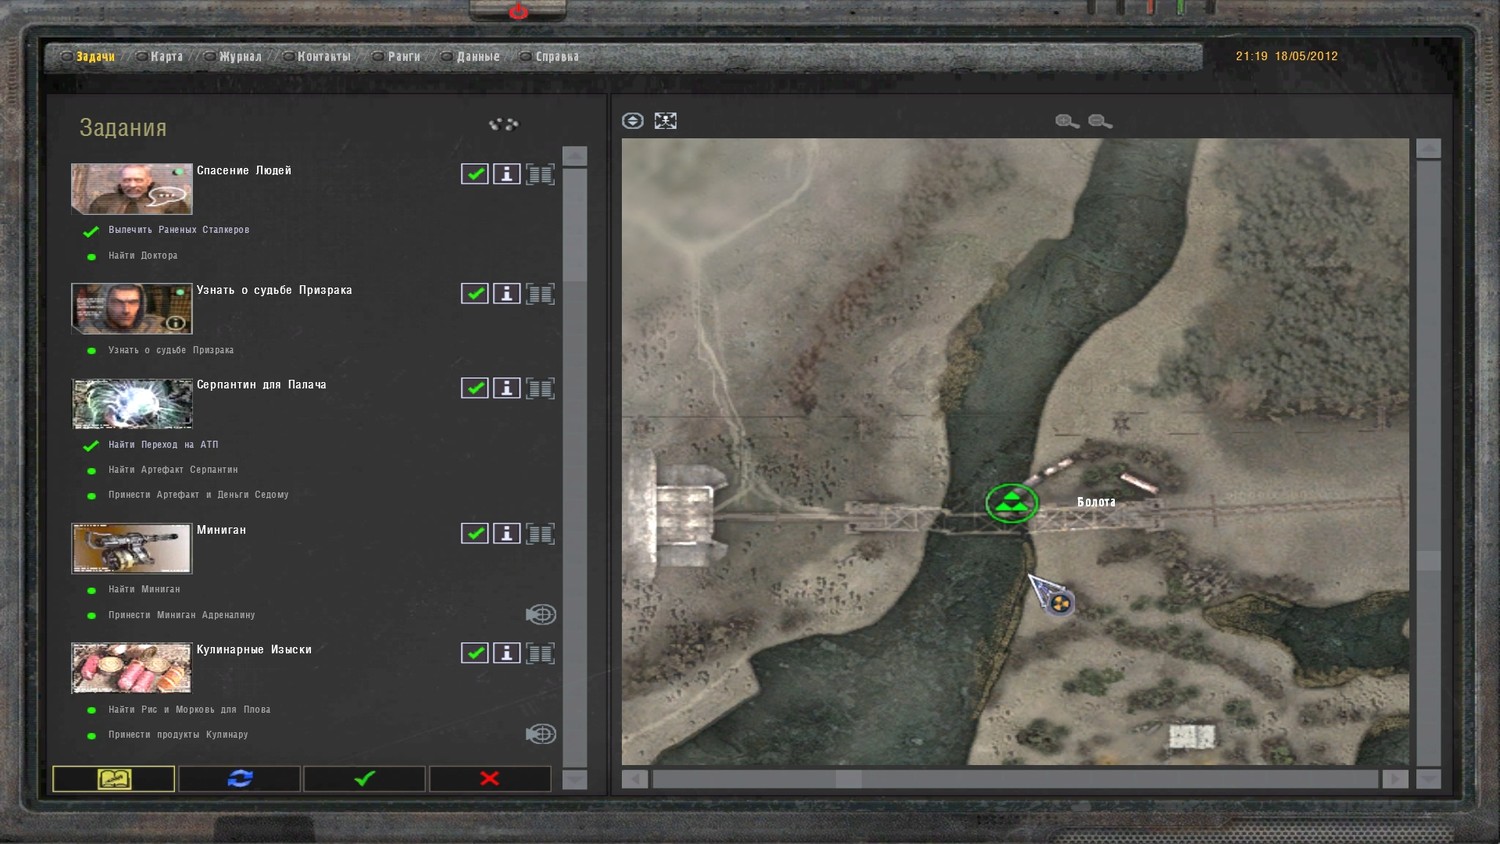Select subtask Найти Доктора
1500x844 pixels.
point(143,256)
